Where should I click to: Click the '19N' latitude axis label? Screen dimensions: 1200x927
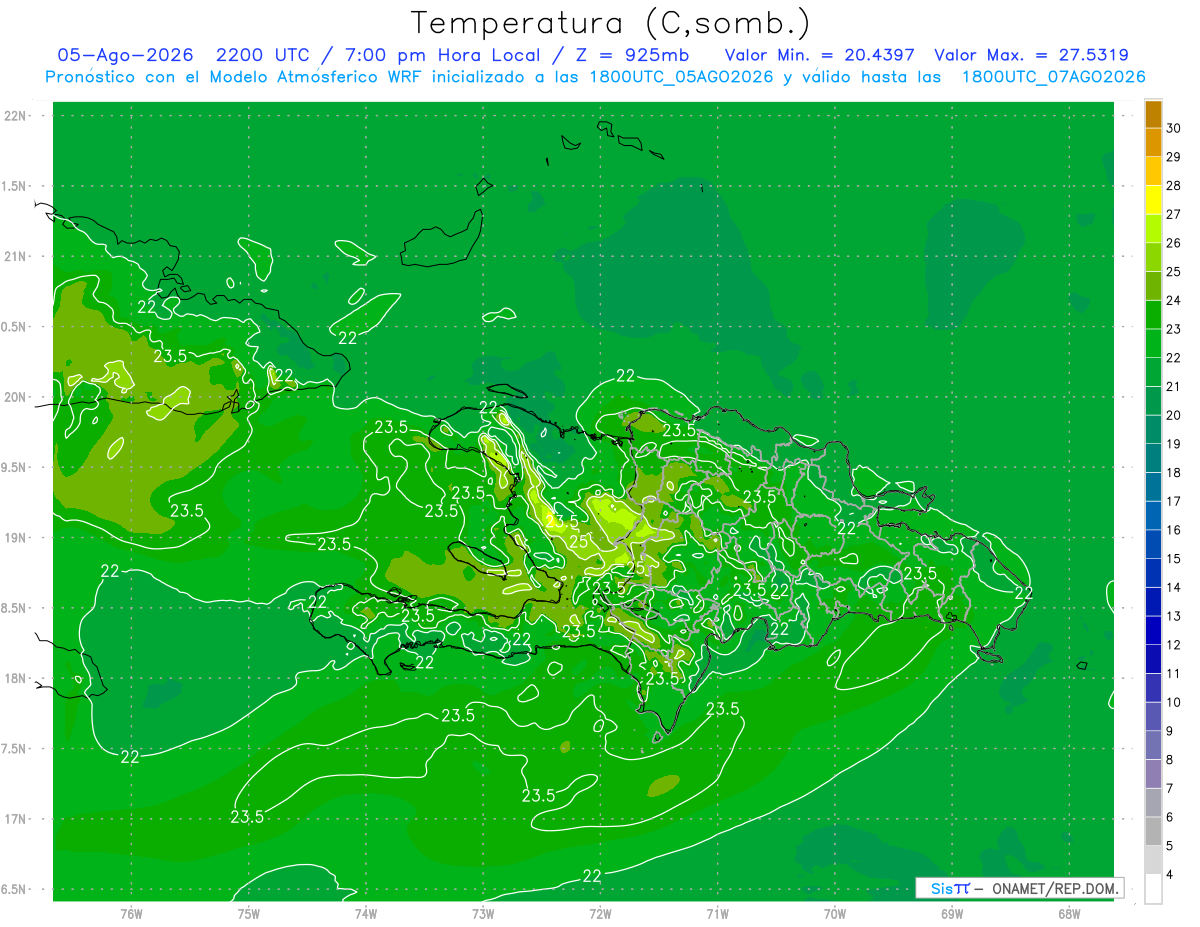coord(15,537)
